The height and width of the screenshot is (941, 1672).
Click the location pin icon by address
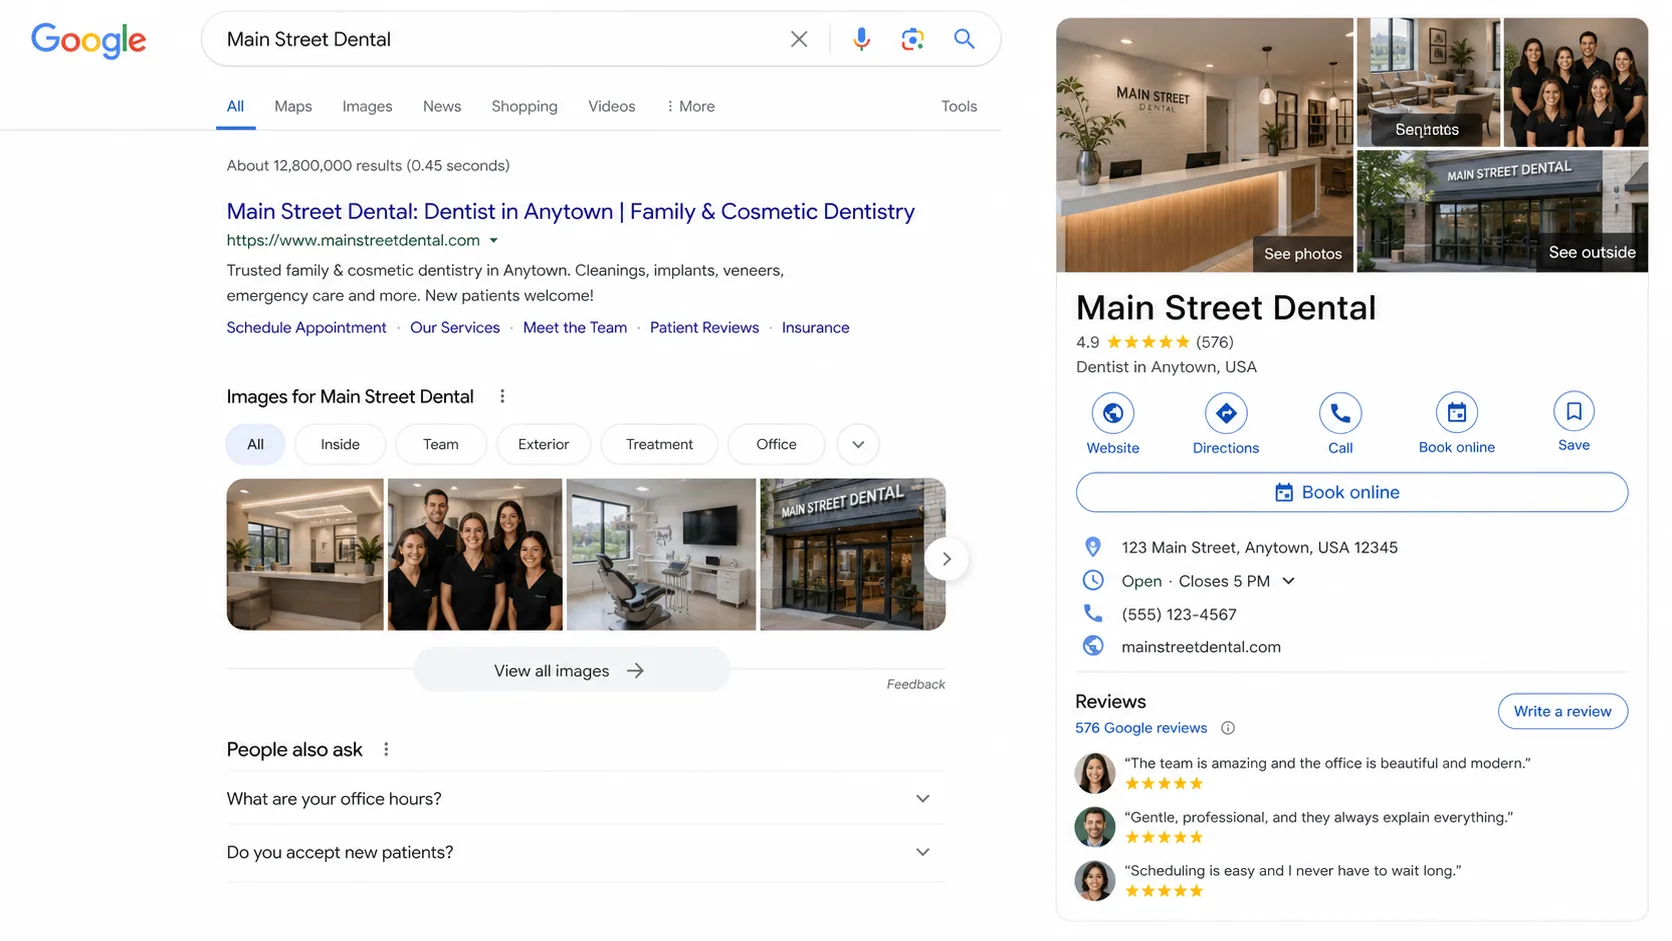pyautogui.click(x=1093, y=547)
